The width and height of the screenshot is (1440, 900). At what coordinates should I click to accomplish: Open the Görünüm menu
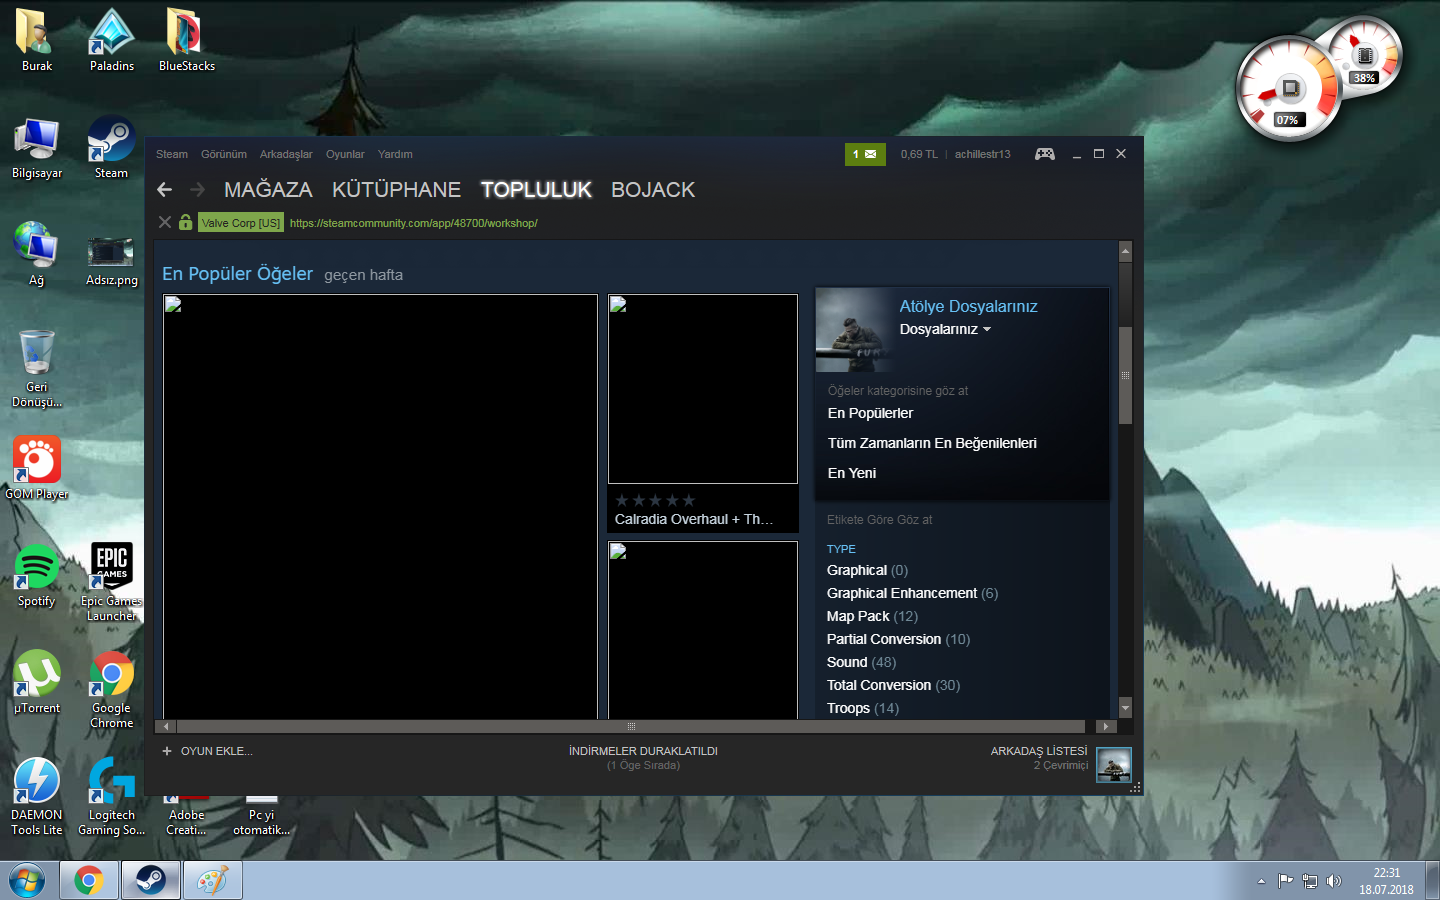[224, 154]
